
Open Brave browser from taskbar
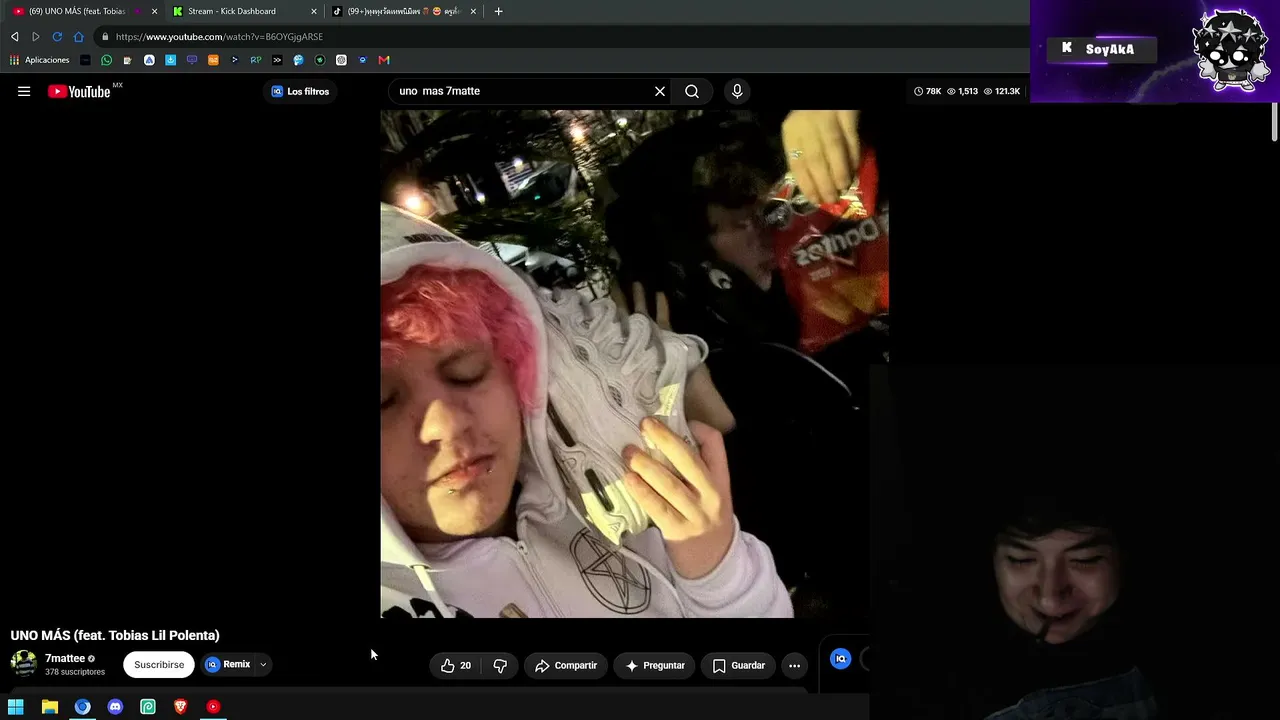click(x=180, y=707)
